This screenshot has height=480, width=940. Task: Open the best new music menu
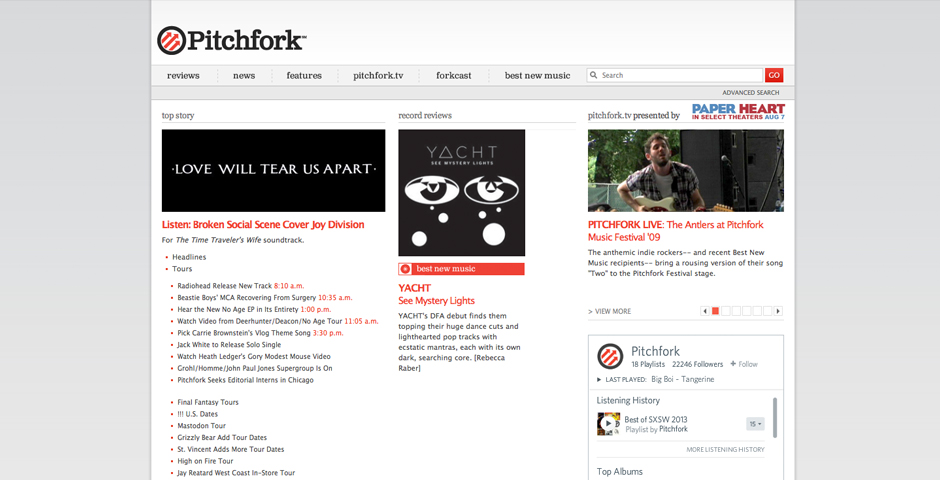538,76
